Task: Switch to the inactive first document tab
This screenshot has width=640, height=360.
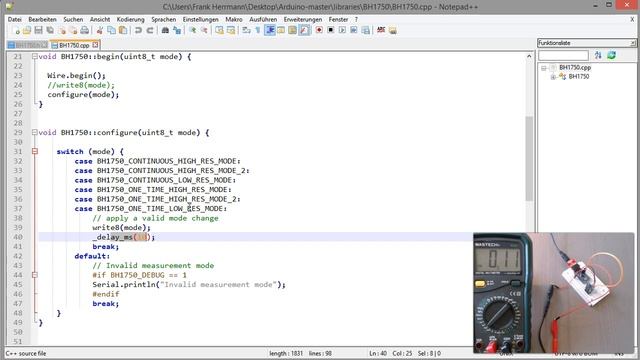Action: [x=28, y=45]
